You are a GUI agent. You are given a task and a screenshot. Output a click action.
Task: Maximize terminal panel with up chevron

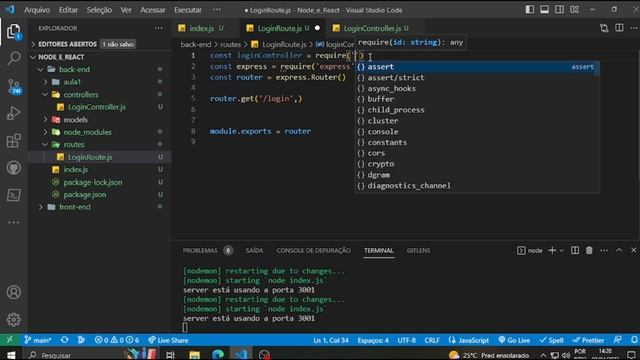point(619,250)
